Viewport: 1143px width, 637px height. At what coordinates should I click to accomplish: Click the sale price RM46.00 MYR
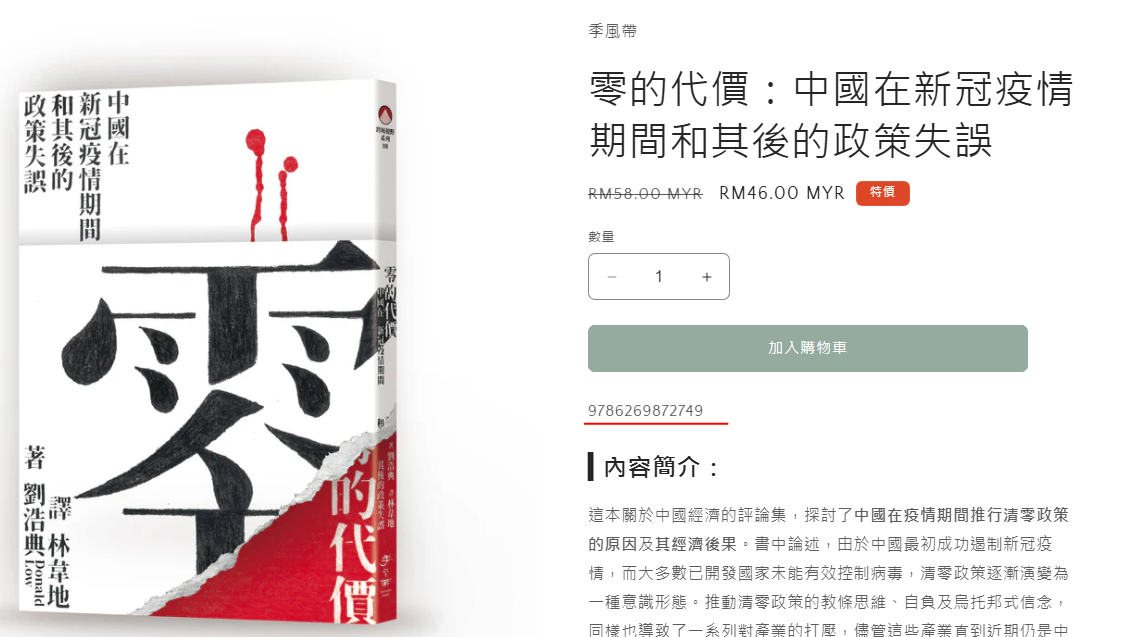click(781, 193)
